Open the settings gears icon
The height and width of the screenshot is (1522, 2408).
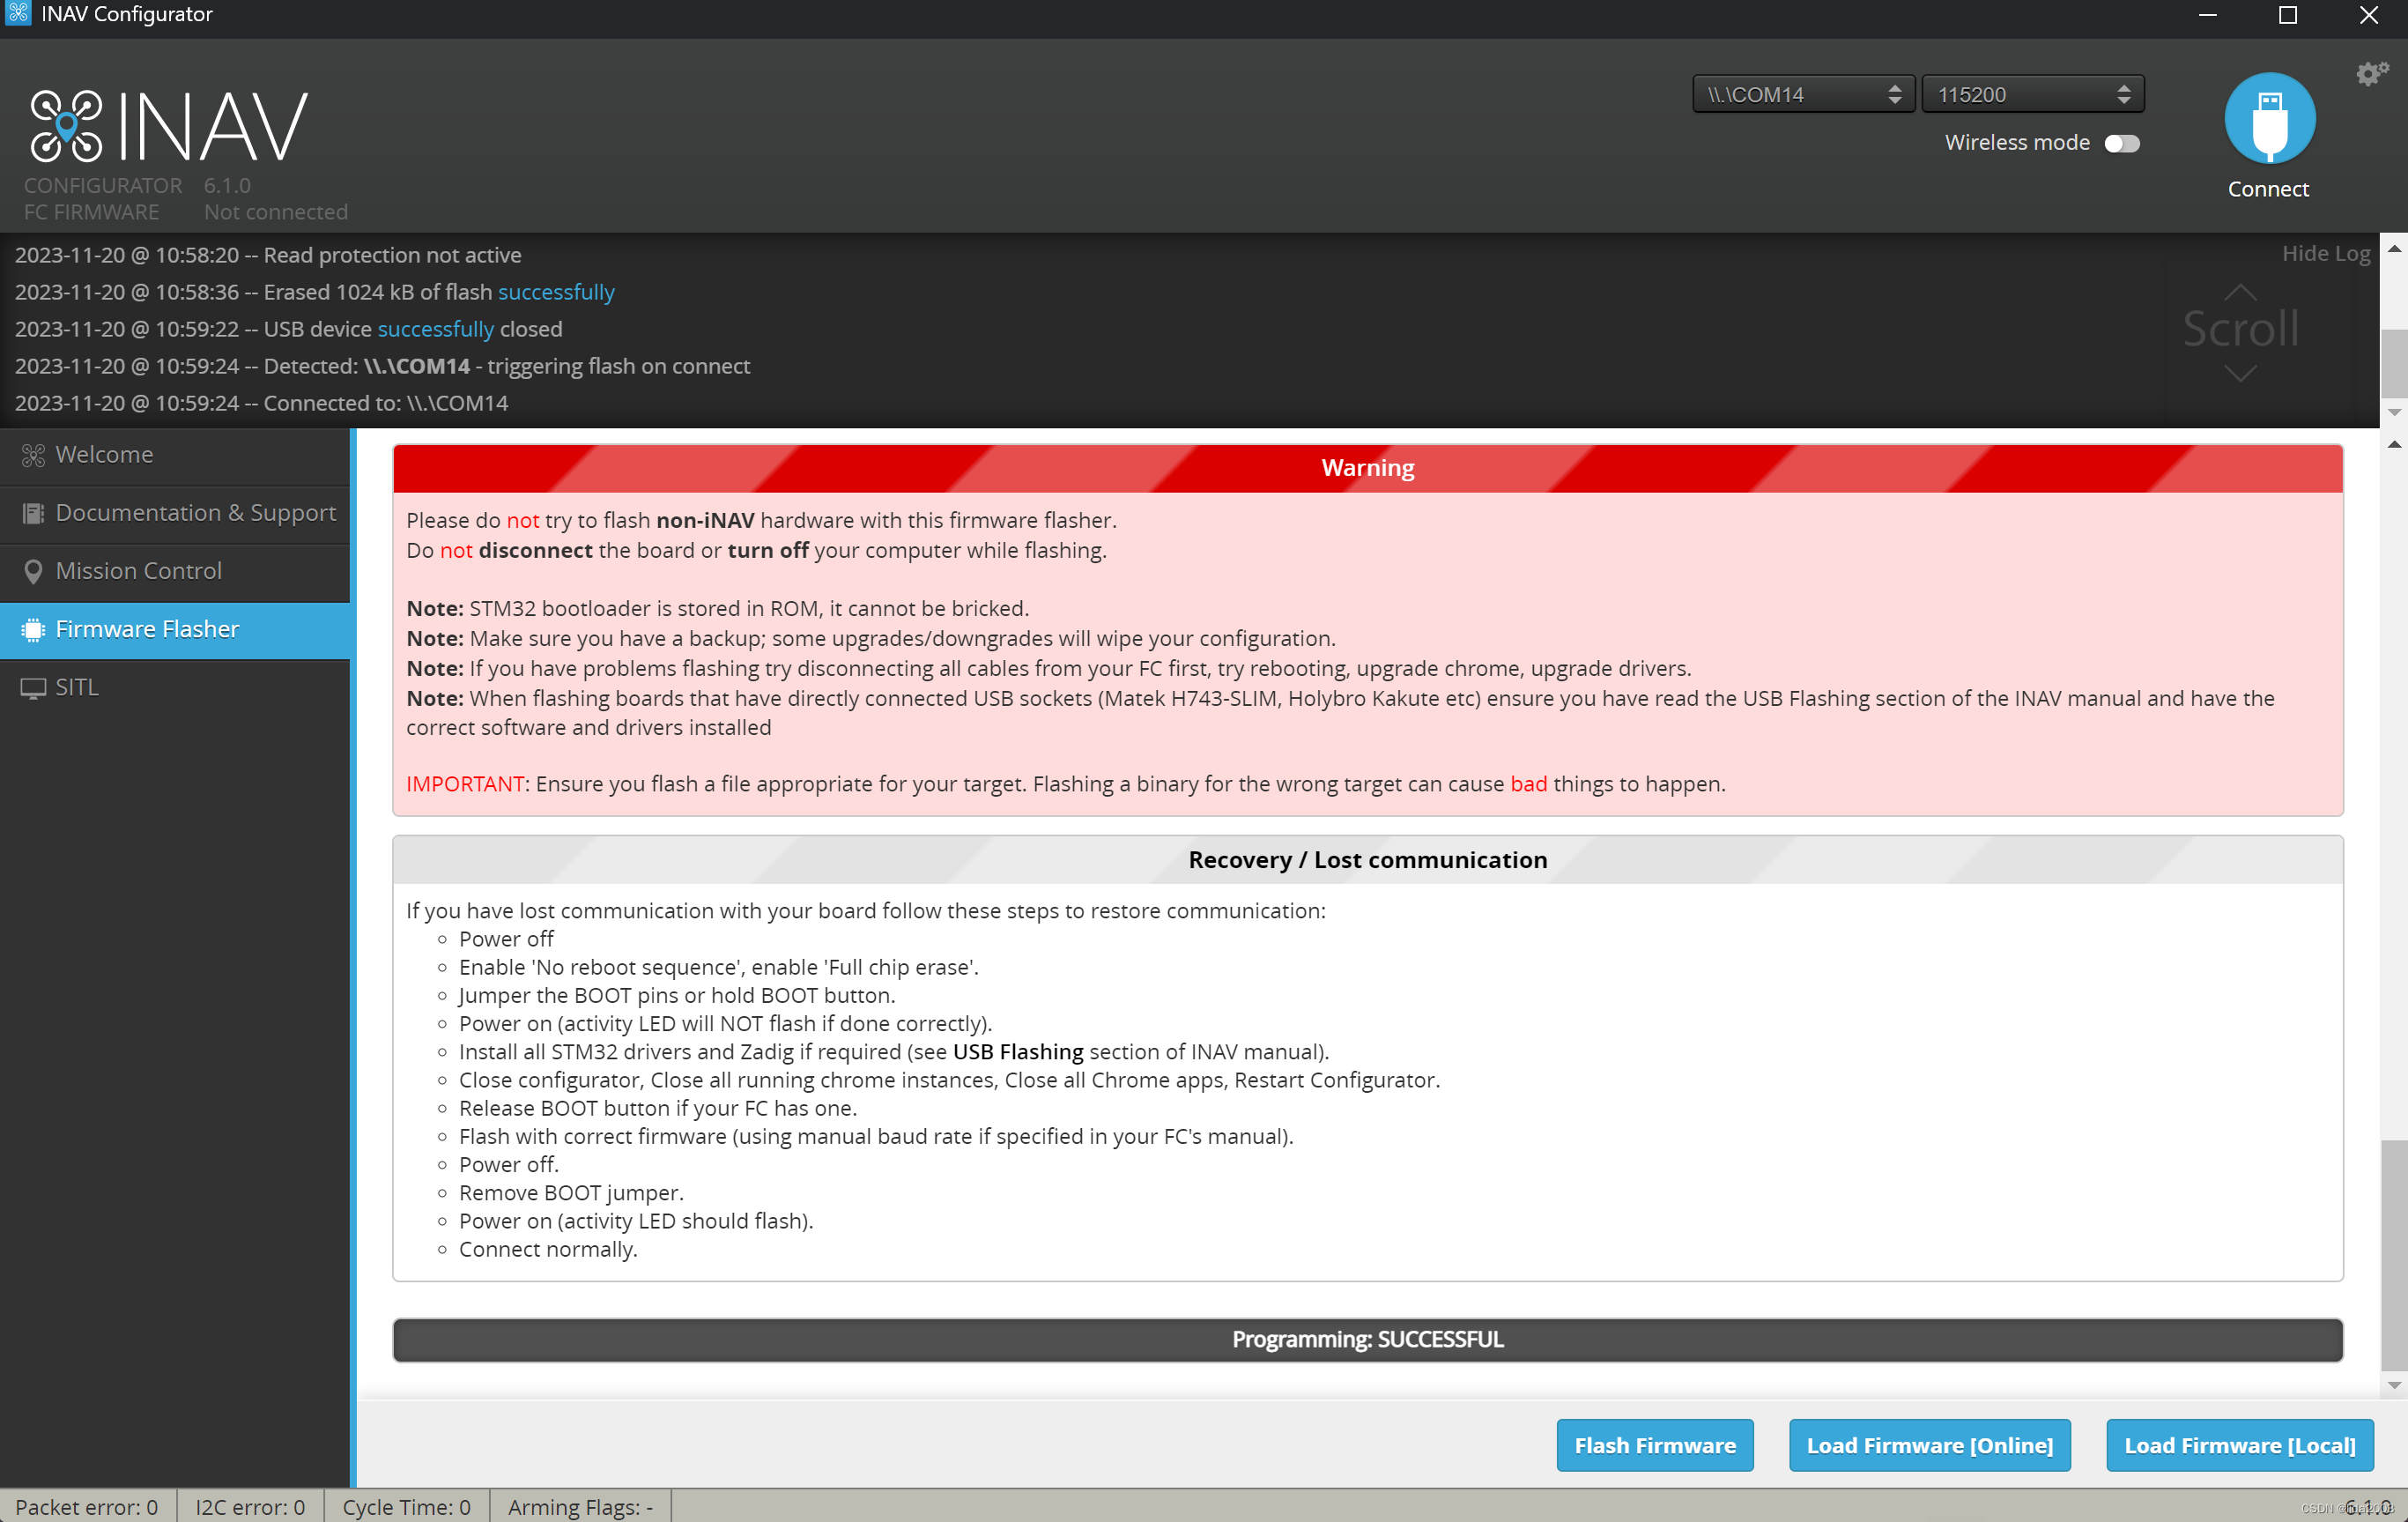2371,74
